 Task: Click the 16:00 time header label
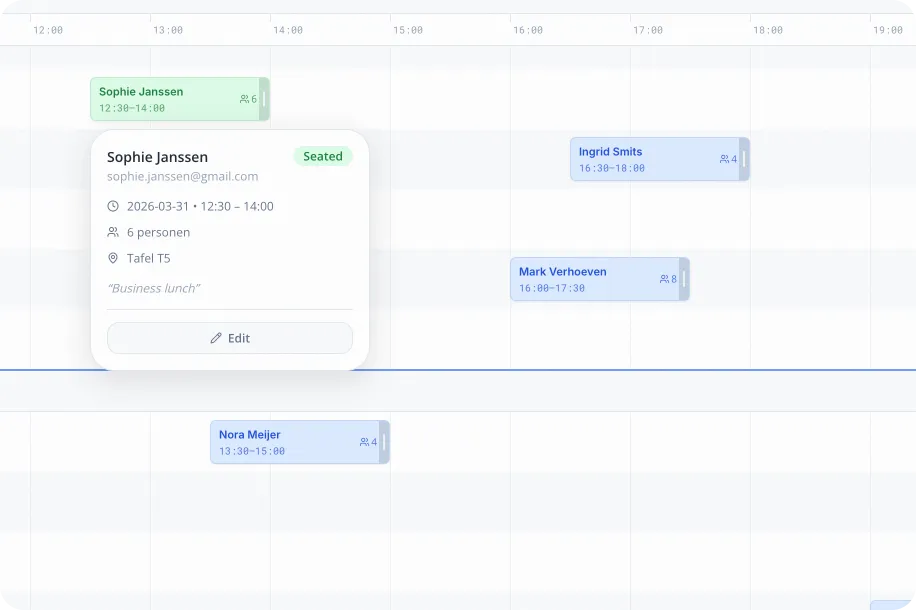528,30
